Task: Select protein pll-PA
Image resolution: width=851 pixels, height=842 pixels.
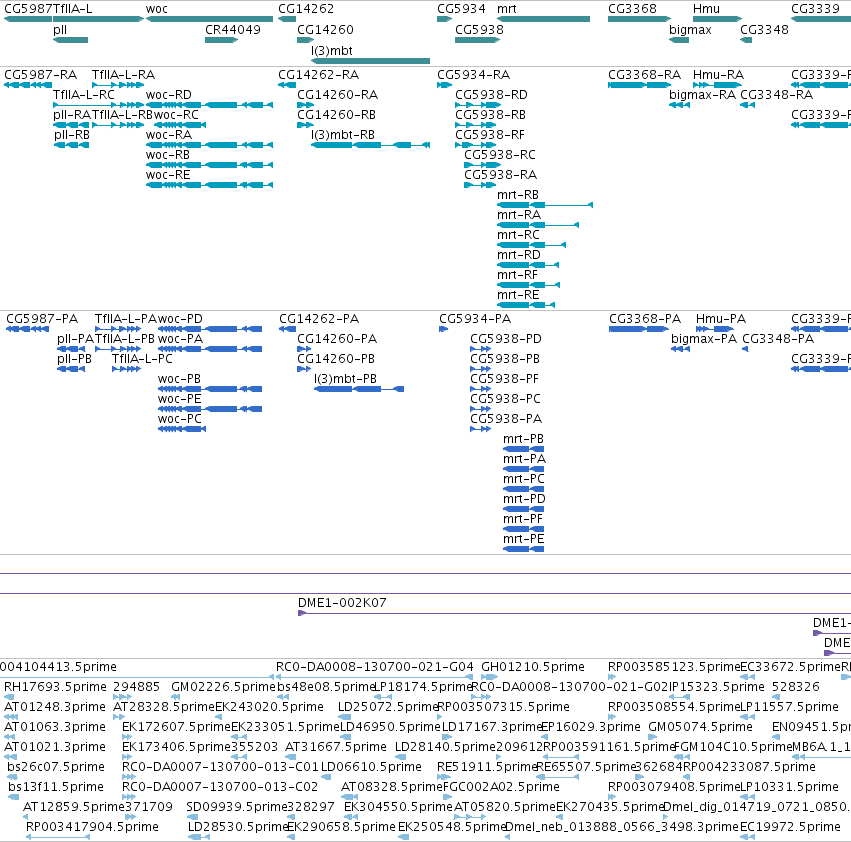Action: [x=71, y=349]
